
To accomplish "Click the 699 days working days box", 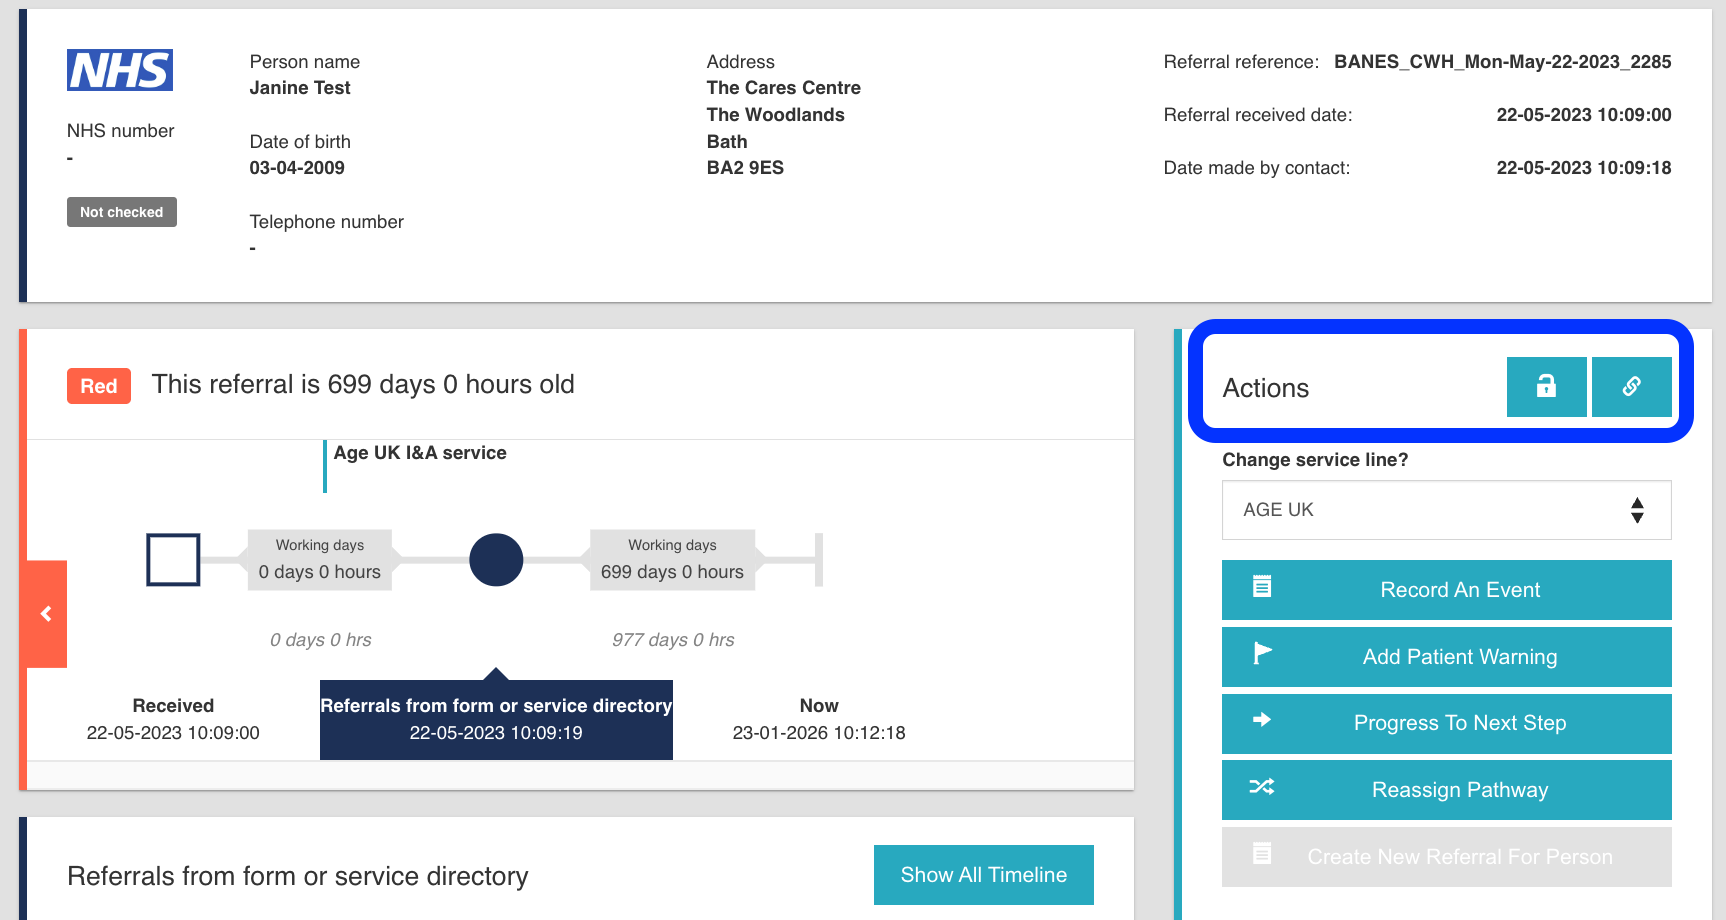I will [672, 560].
